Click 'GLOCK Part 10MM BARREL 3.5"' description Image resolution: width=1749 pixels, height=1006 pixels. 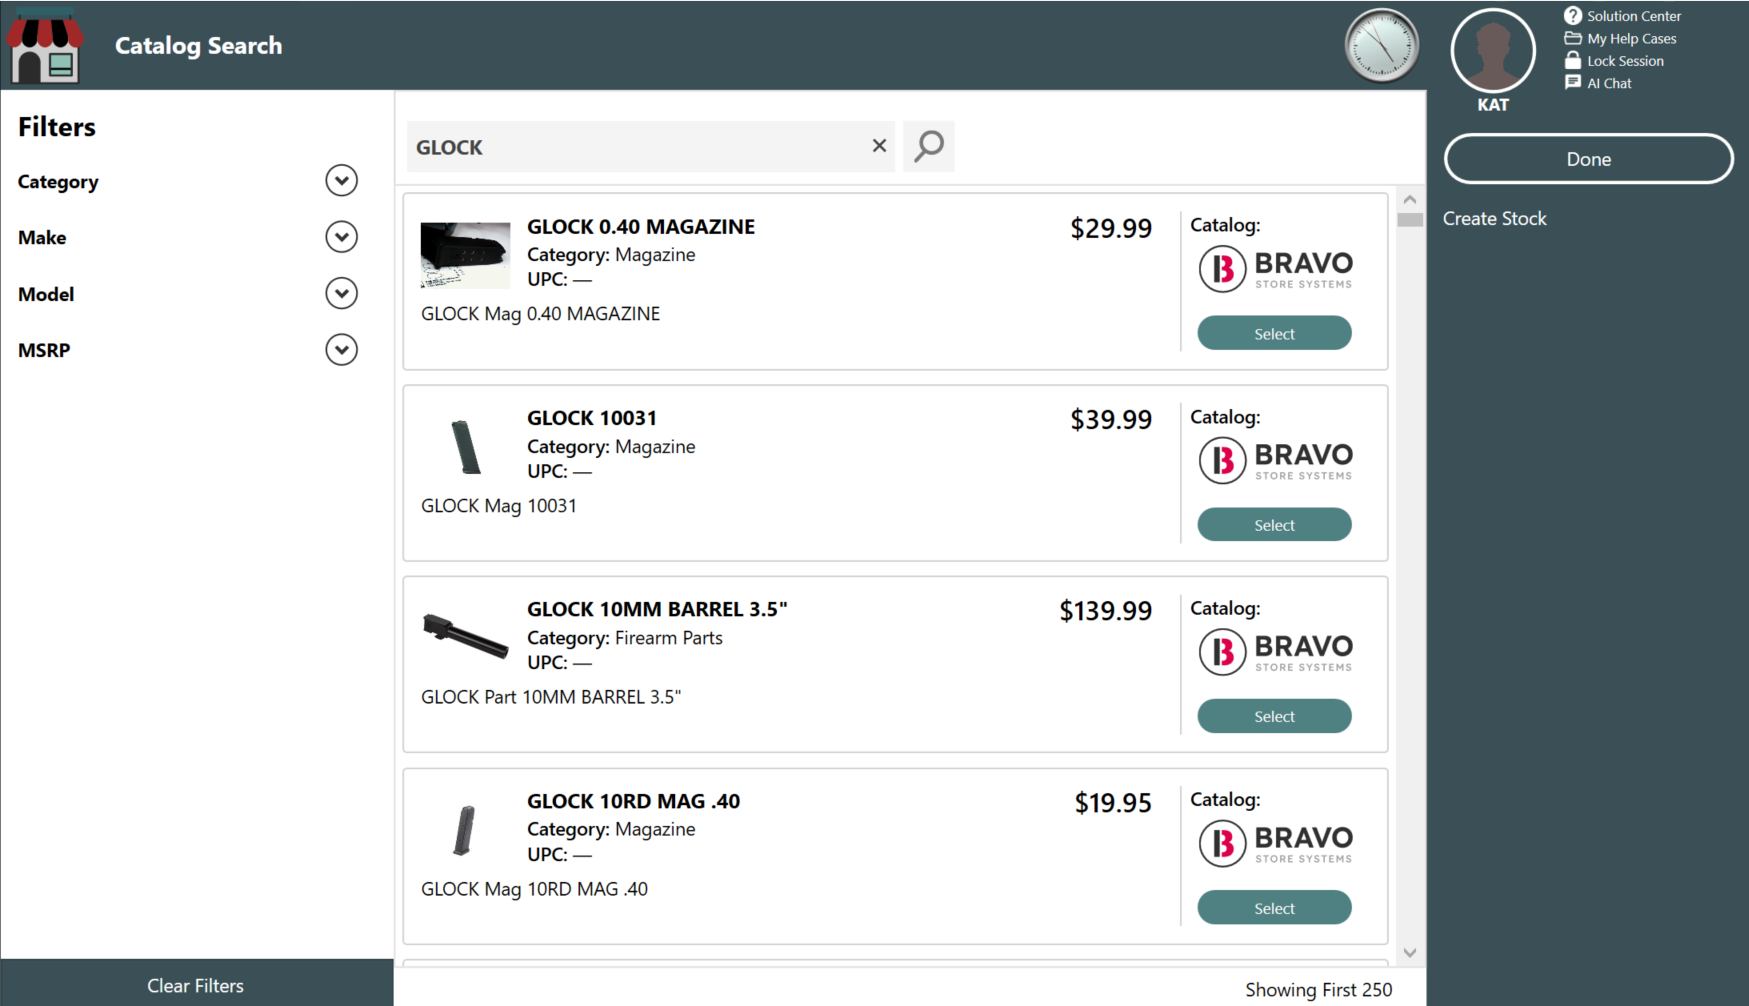click(550, 697)
